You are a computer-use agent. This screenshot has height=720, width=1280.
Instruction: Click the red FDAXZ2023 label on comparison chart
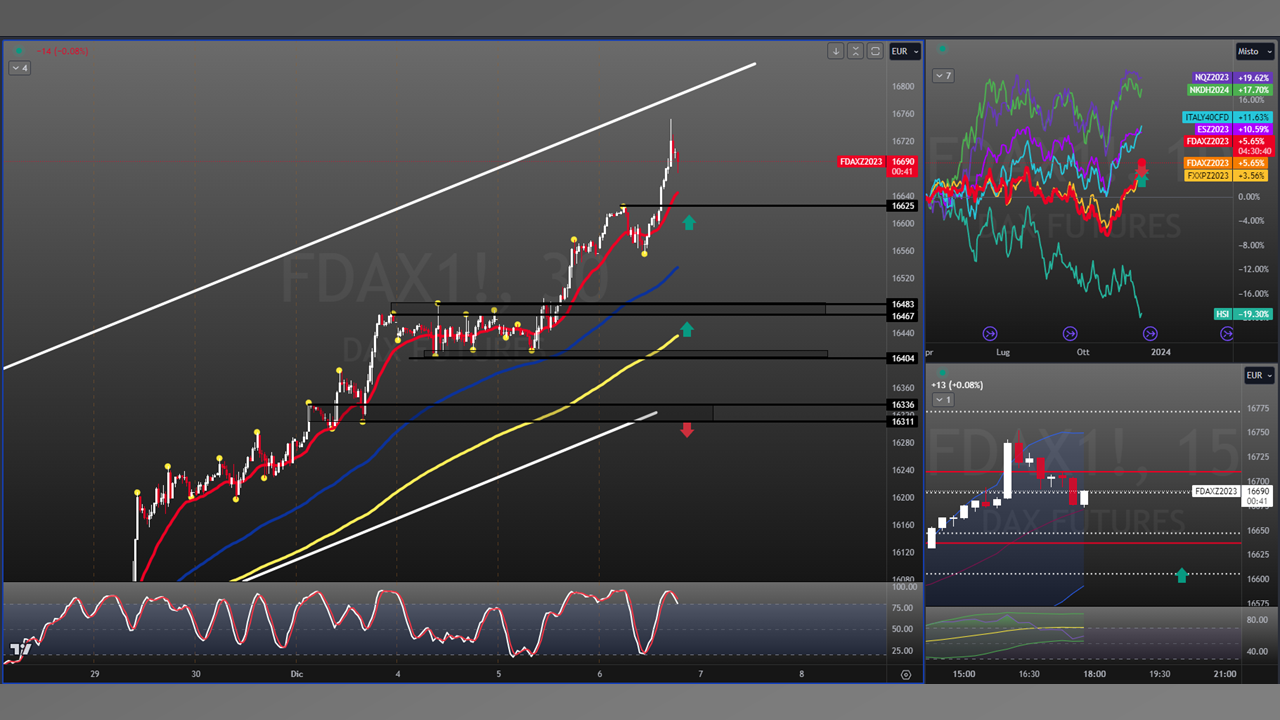(1208, 141)
